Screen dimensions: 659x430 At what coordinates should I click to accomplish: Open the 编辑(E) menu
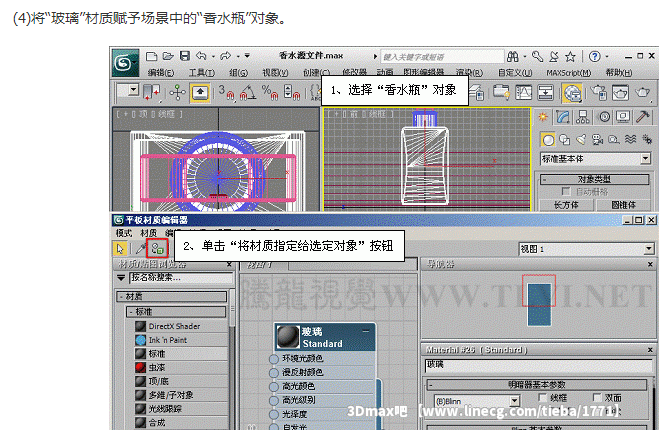tap(161, 73)
